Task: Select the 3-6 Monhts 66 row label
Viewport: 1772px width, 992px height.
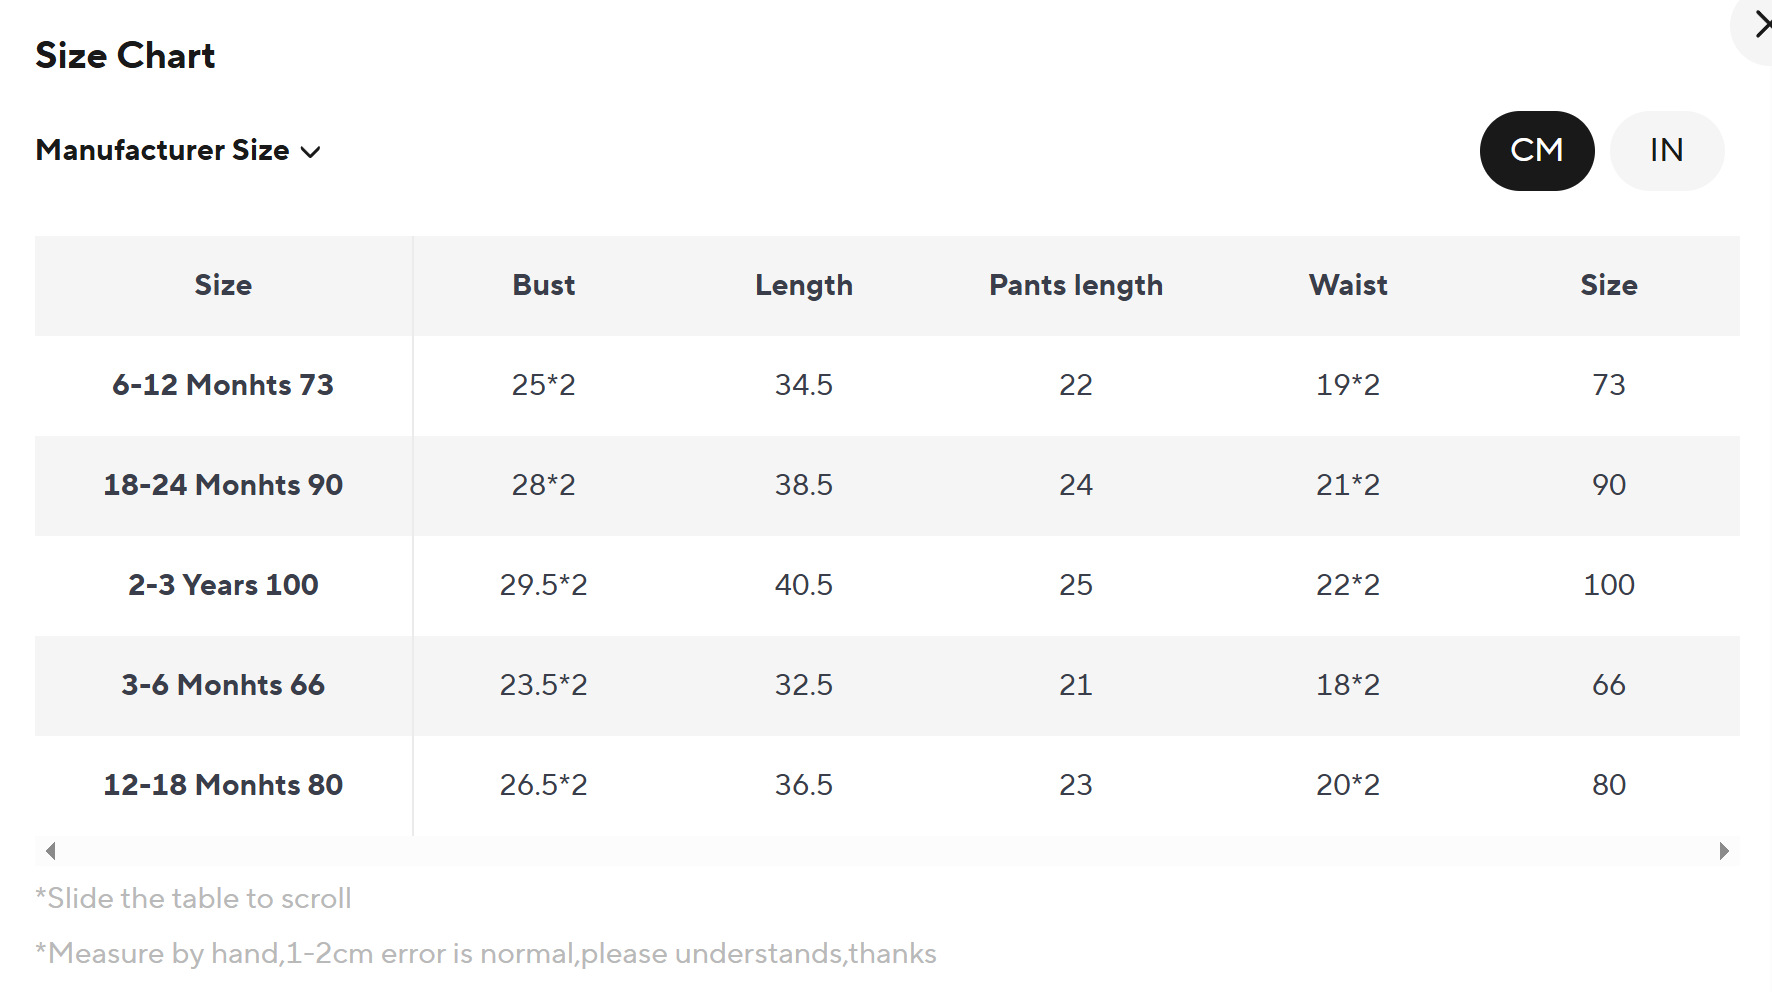Action: [x=223, y=685]
